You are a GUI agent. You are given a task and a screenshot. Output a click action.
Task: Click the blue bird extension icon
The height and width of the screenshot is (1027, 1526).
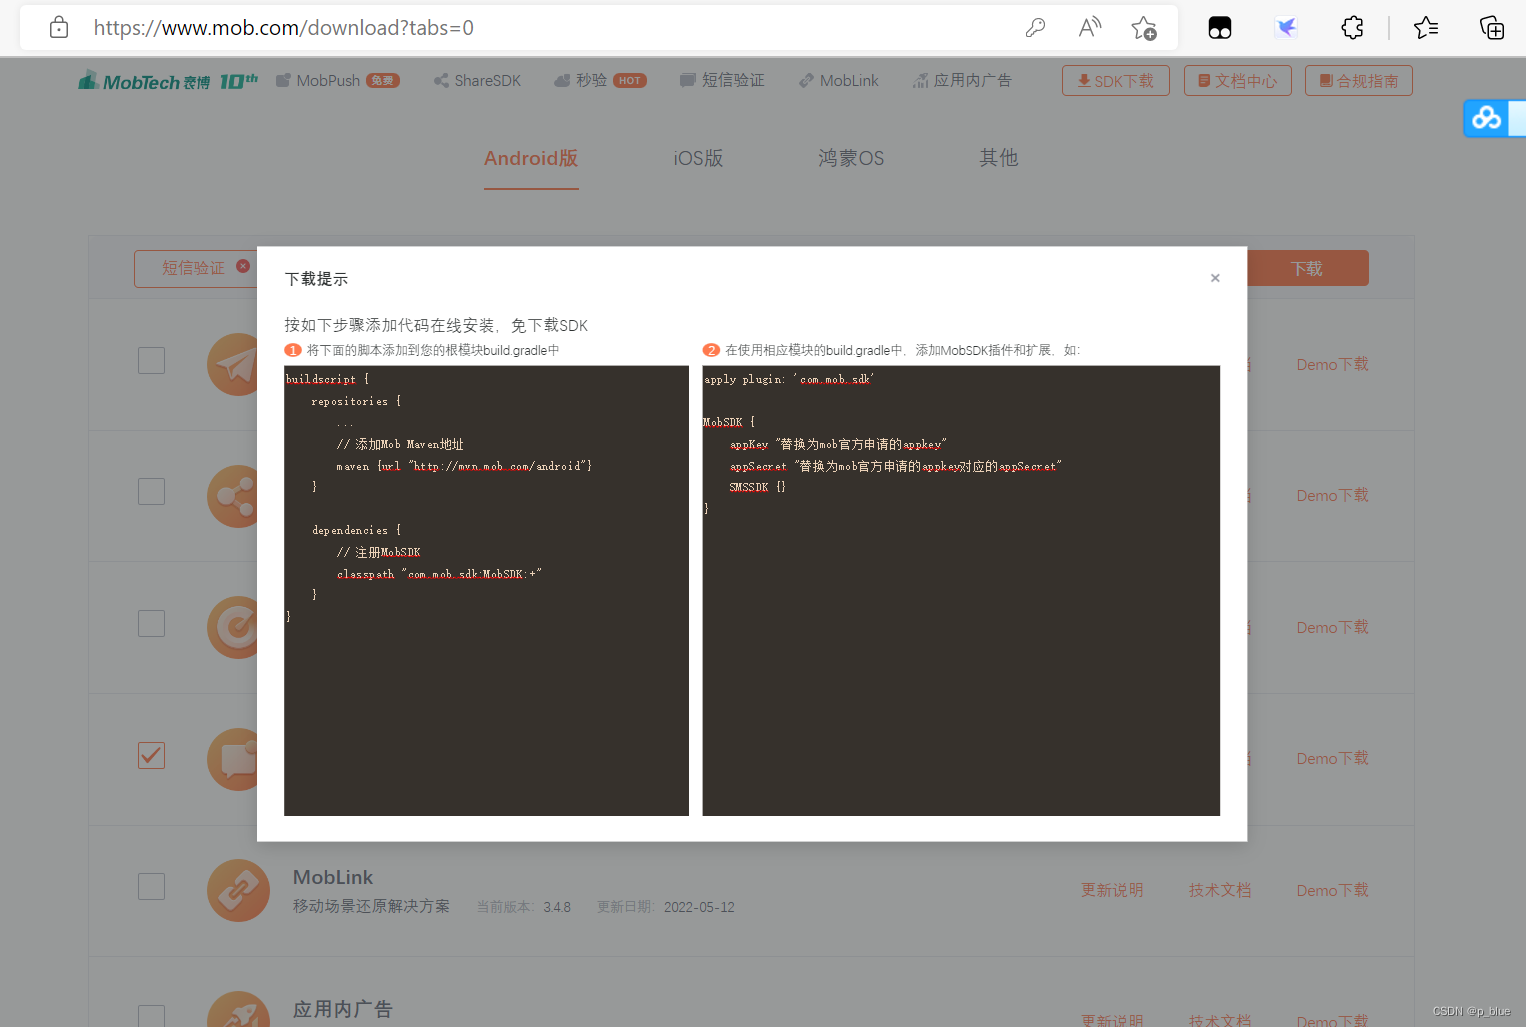(1286, 28)
